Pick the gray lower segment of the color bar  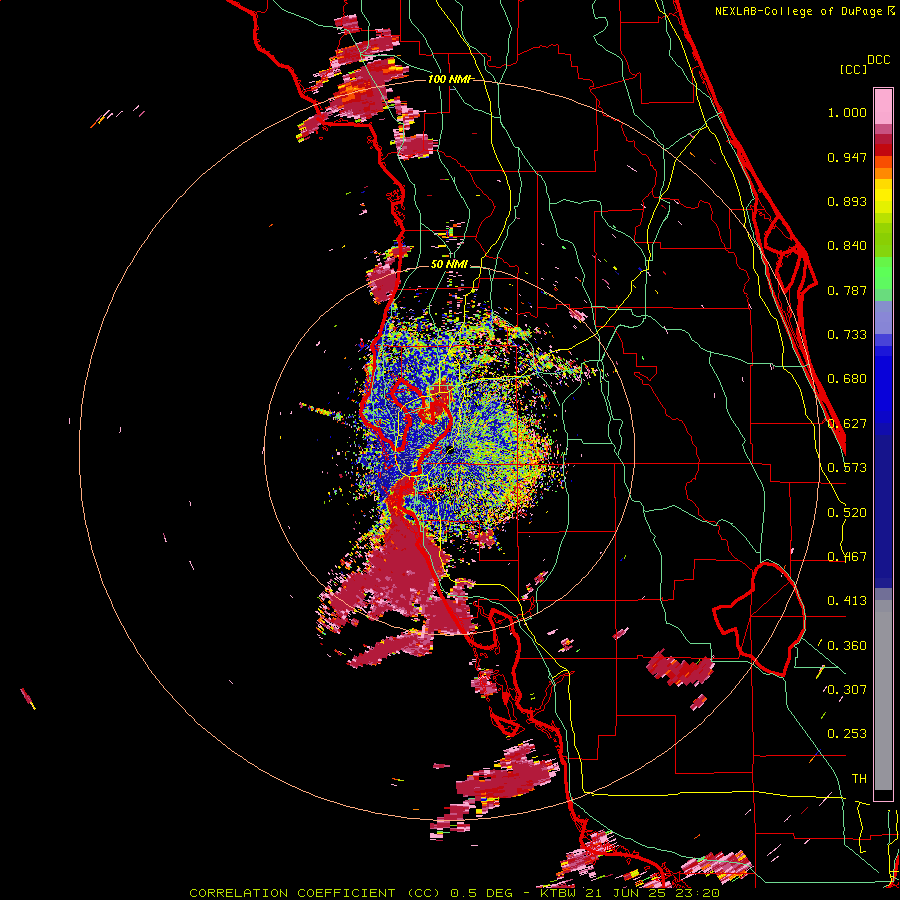[x=883, y=695]
